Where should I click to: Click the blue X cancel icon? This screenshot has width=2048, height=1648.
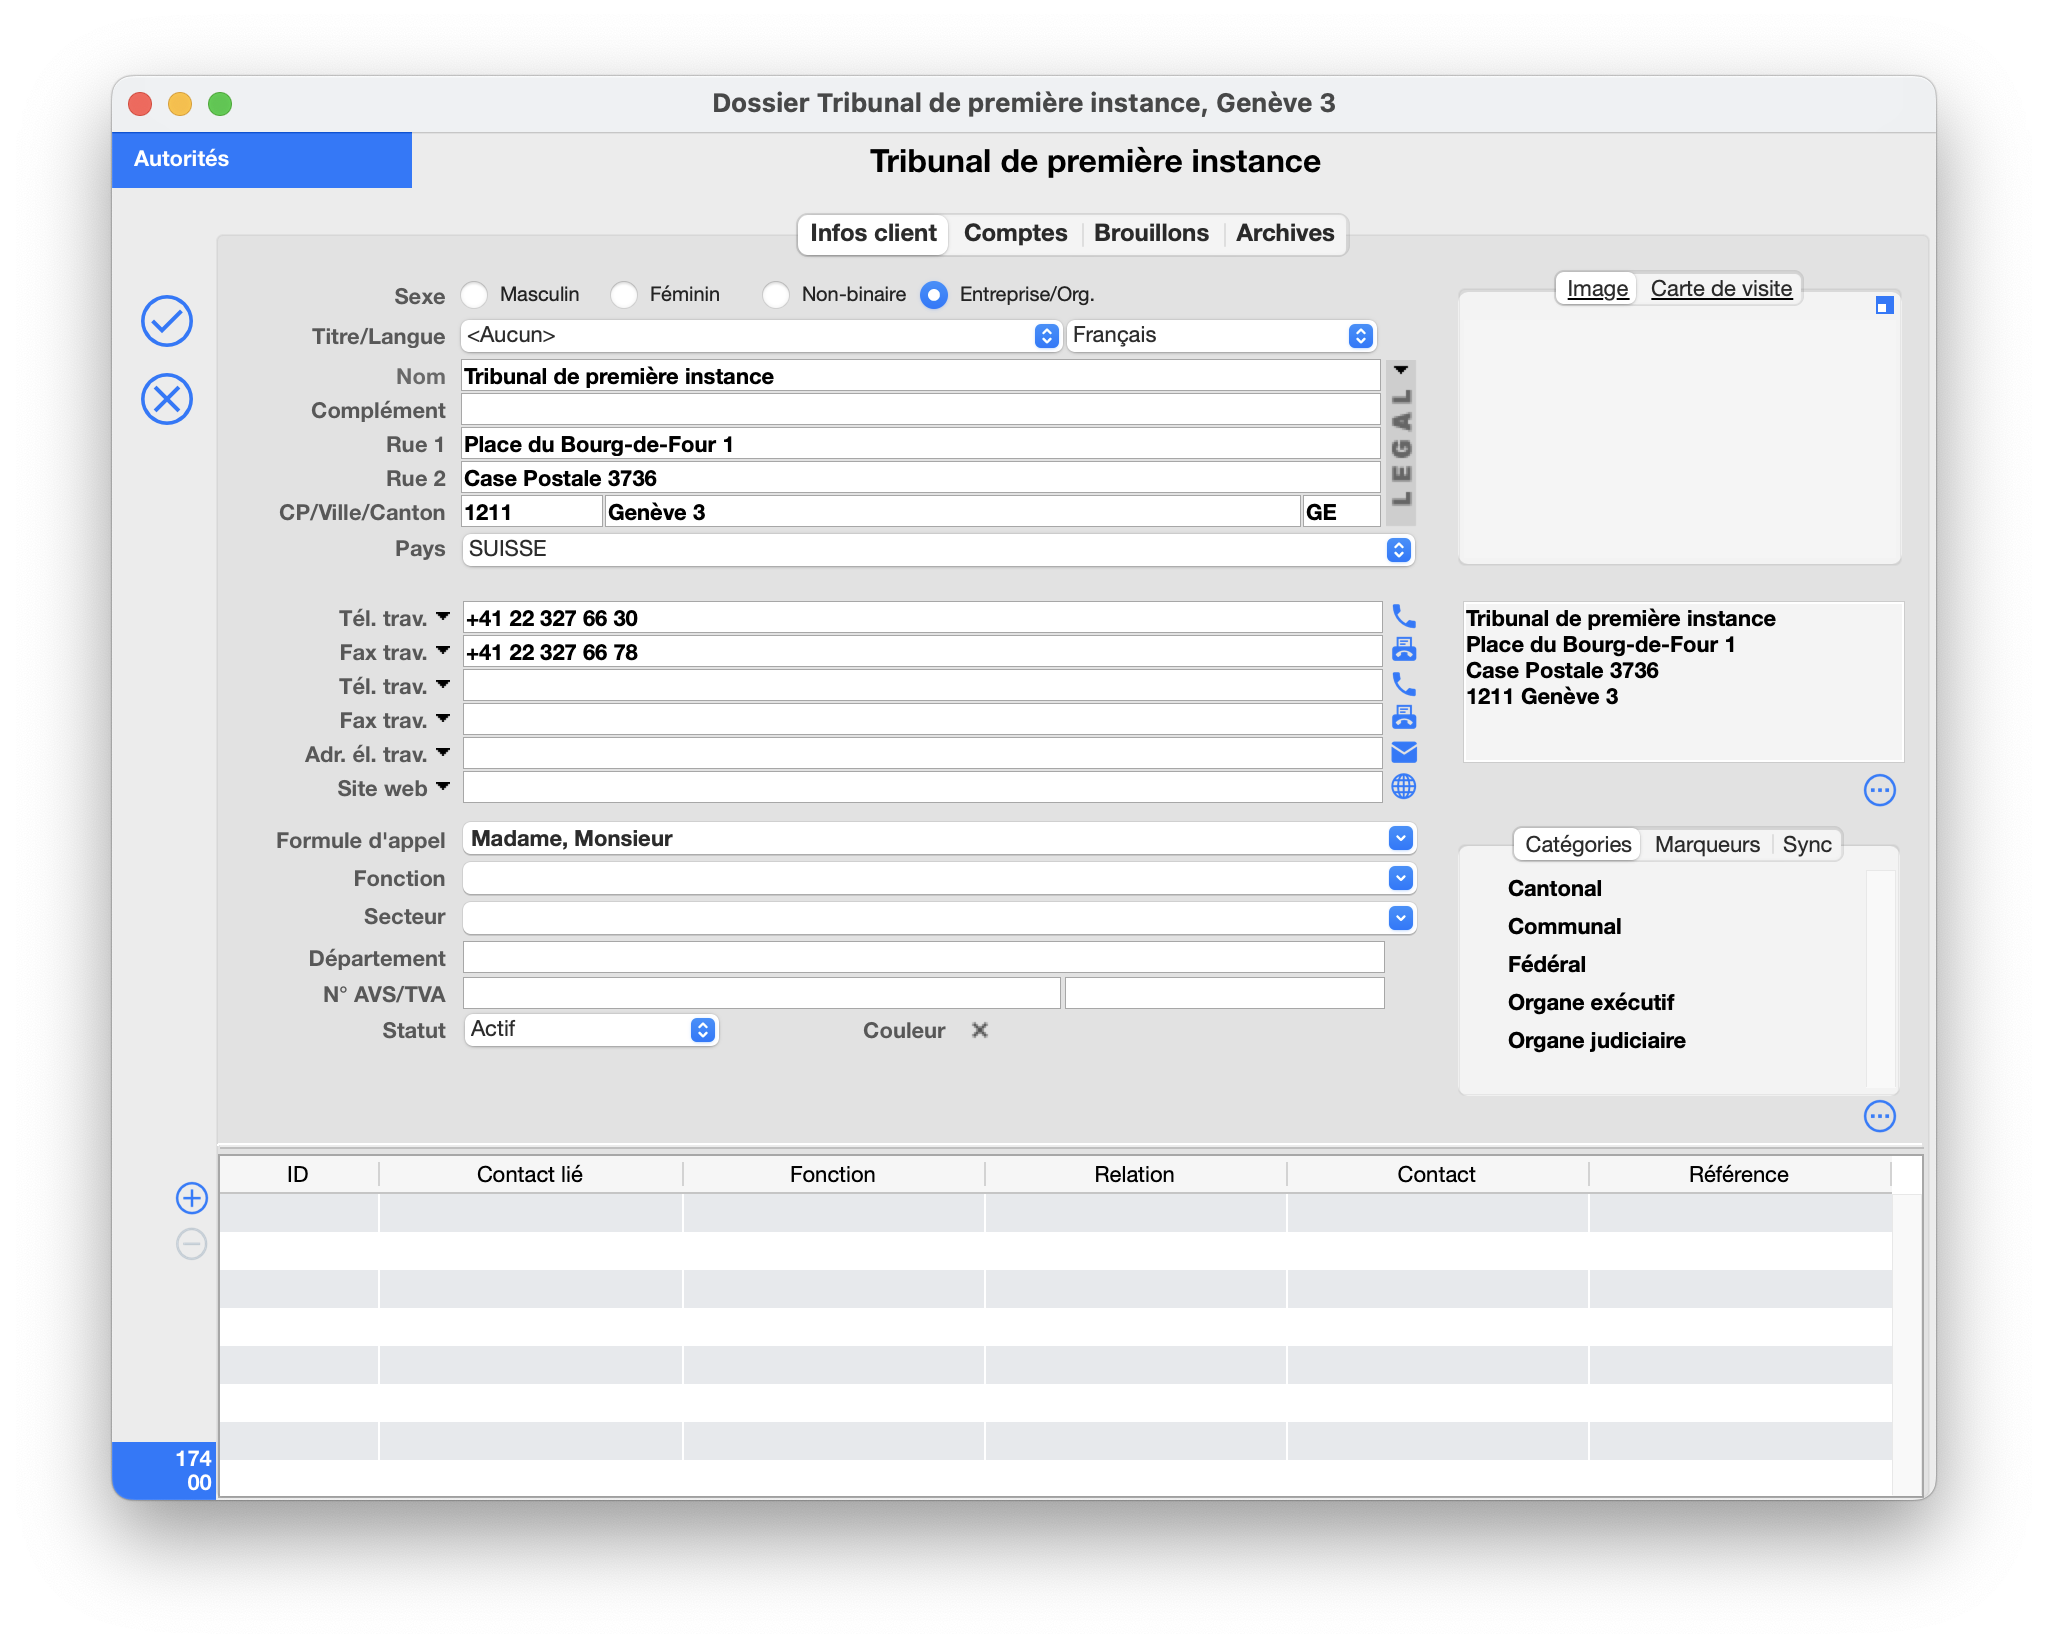(x=167, y=399)
